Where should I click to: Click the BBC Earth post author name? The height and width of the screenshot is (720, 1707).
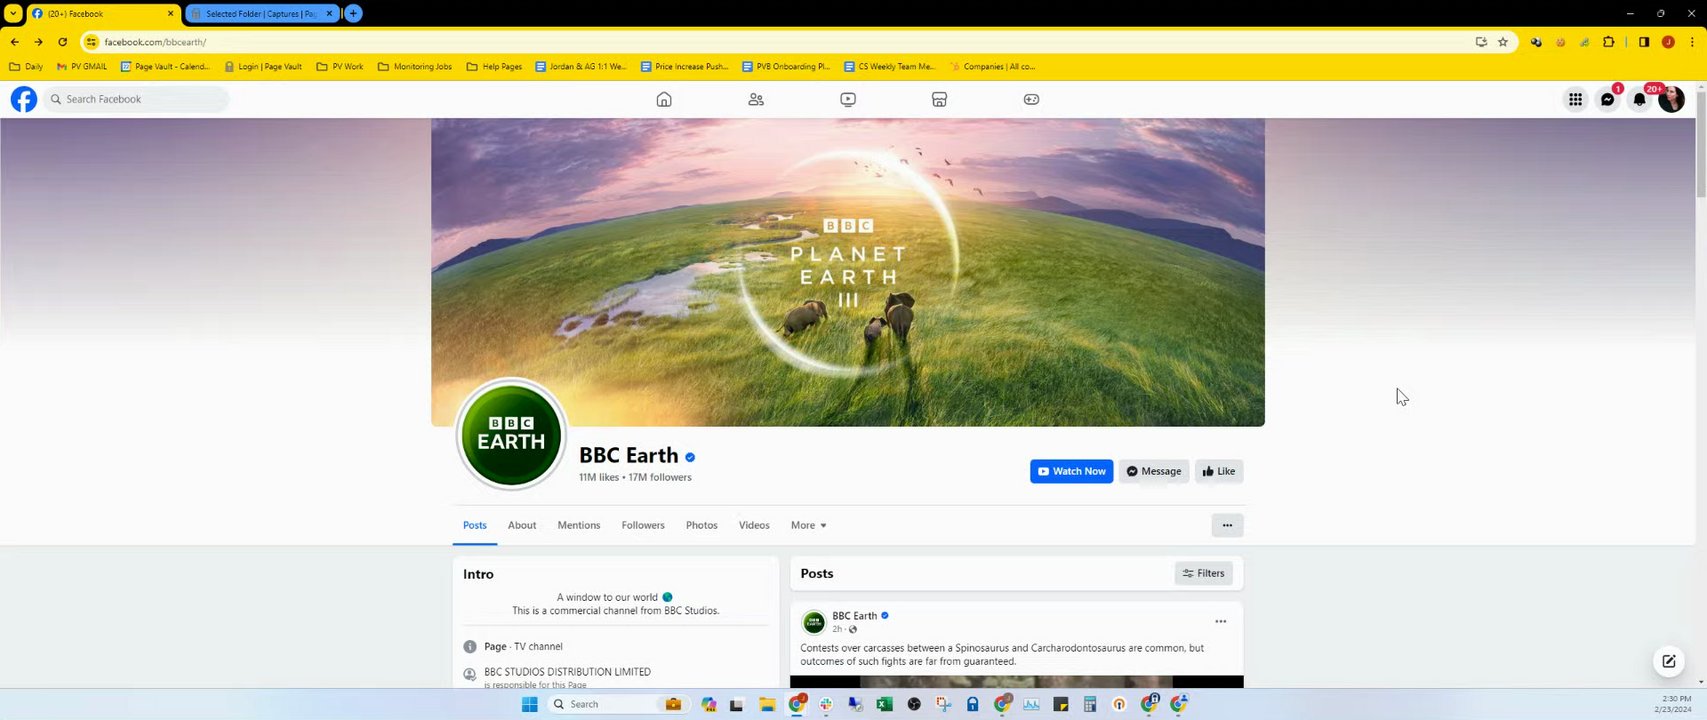(854, 616)
